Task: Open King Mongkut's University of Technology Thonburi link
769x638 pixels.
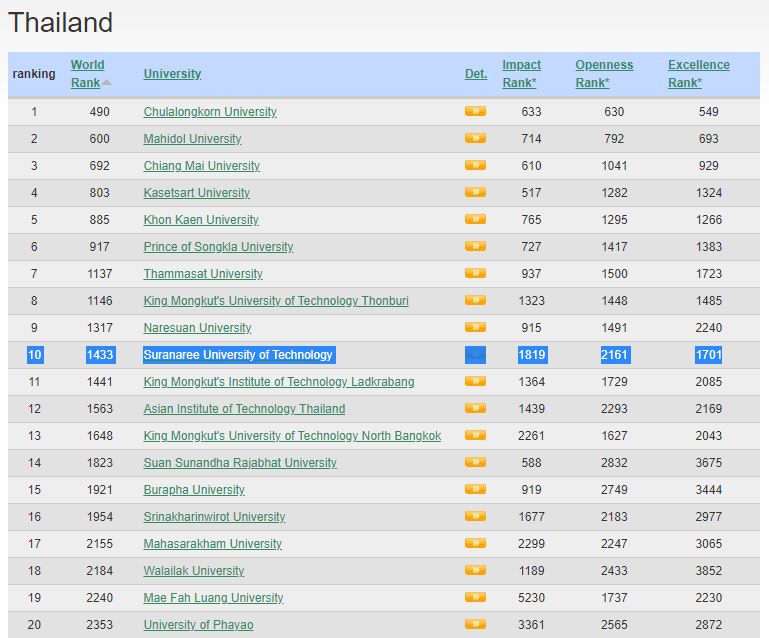Action: click(276, 301)
